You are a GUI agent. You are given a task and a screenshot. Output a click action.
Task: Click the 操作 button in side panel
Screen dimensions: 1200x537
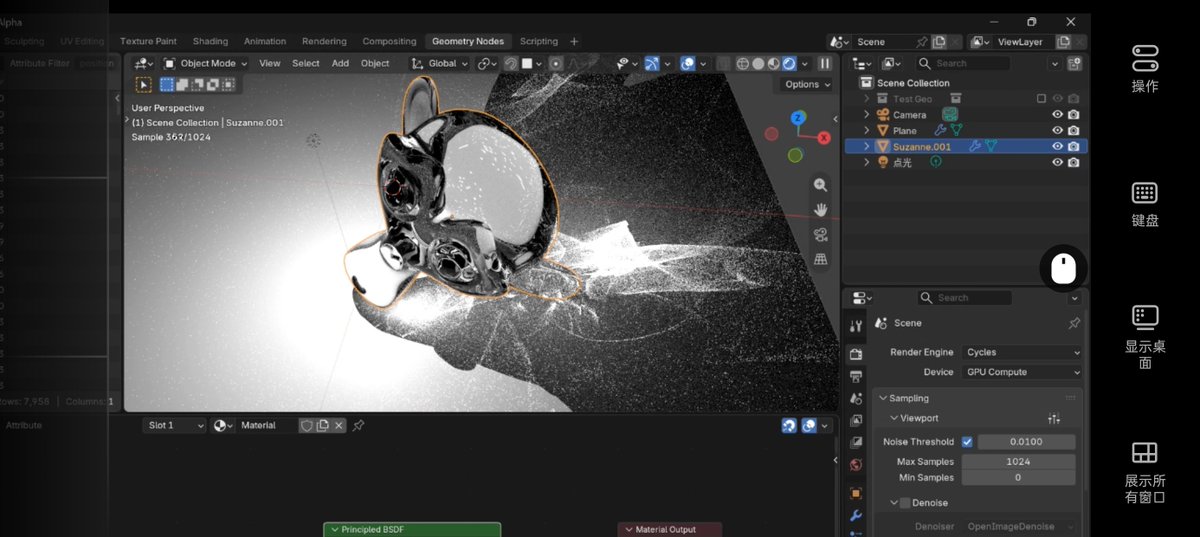coord(1145,68)
